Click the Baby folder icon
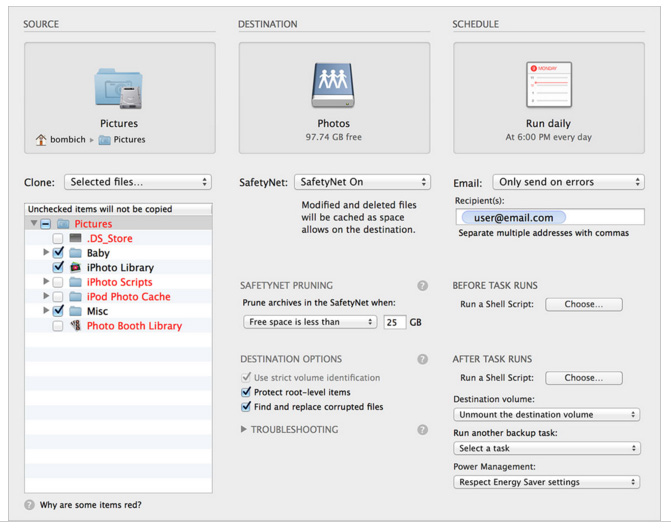Screen dimensions: 671x528 pyautogui.click(x=75, y=252)
